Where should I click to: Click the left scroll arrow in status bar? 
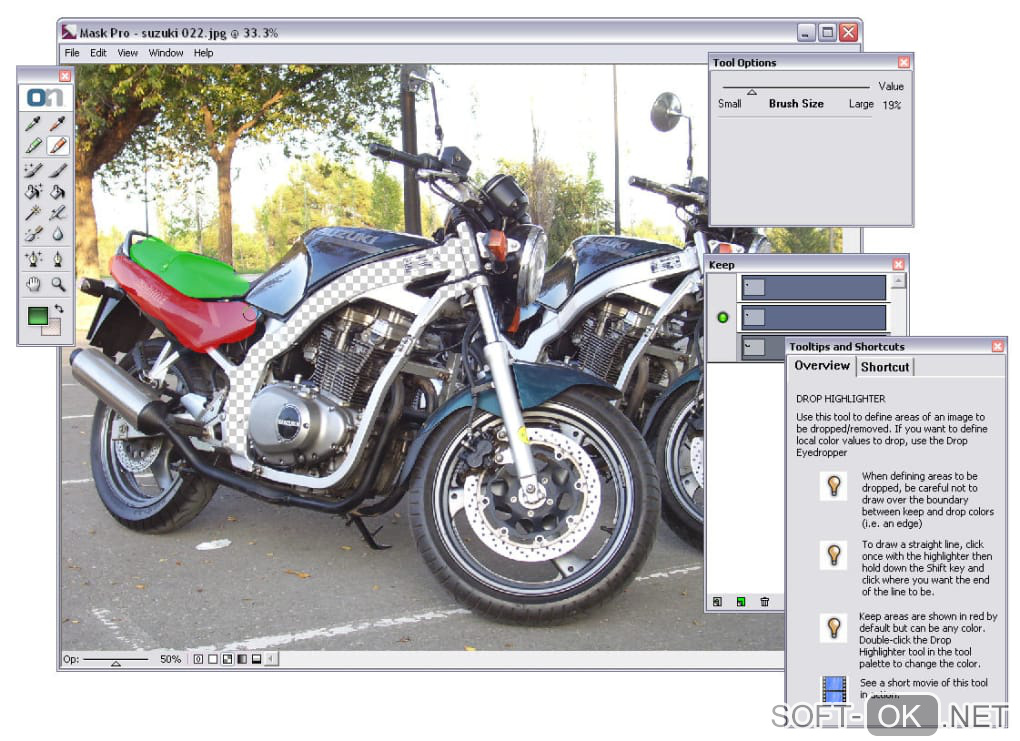coord(271,659)
